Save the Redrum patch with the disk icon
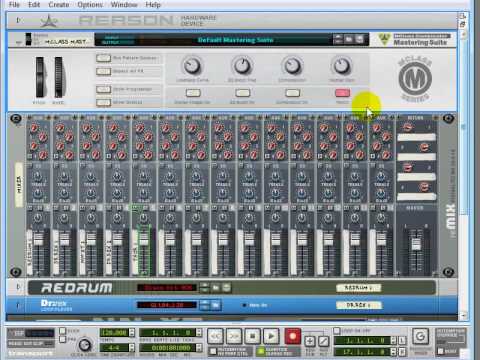The width and height of the screenshot is (480, 360). coord(226,287)
